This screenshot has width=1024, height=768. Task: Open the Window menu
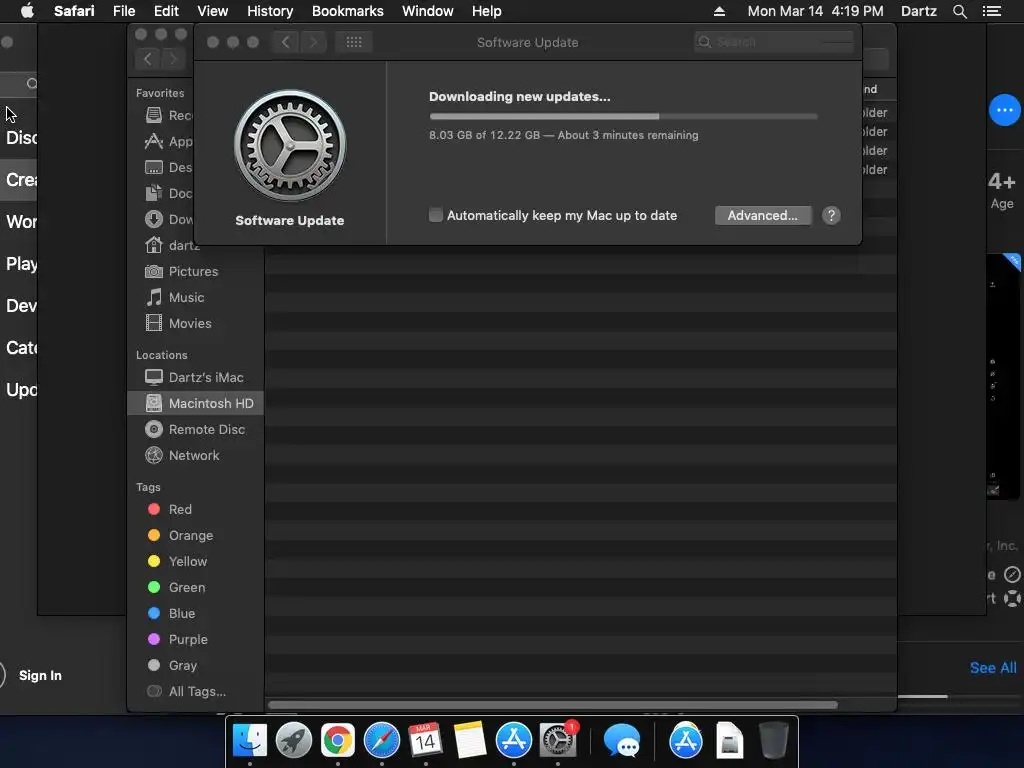[427, 11]
